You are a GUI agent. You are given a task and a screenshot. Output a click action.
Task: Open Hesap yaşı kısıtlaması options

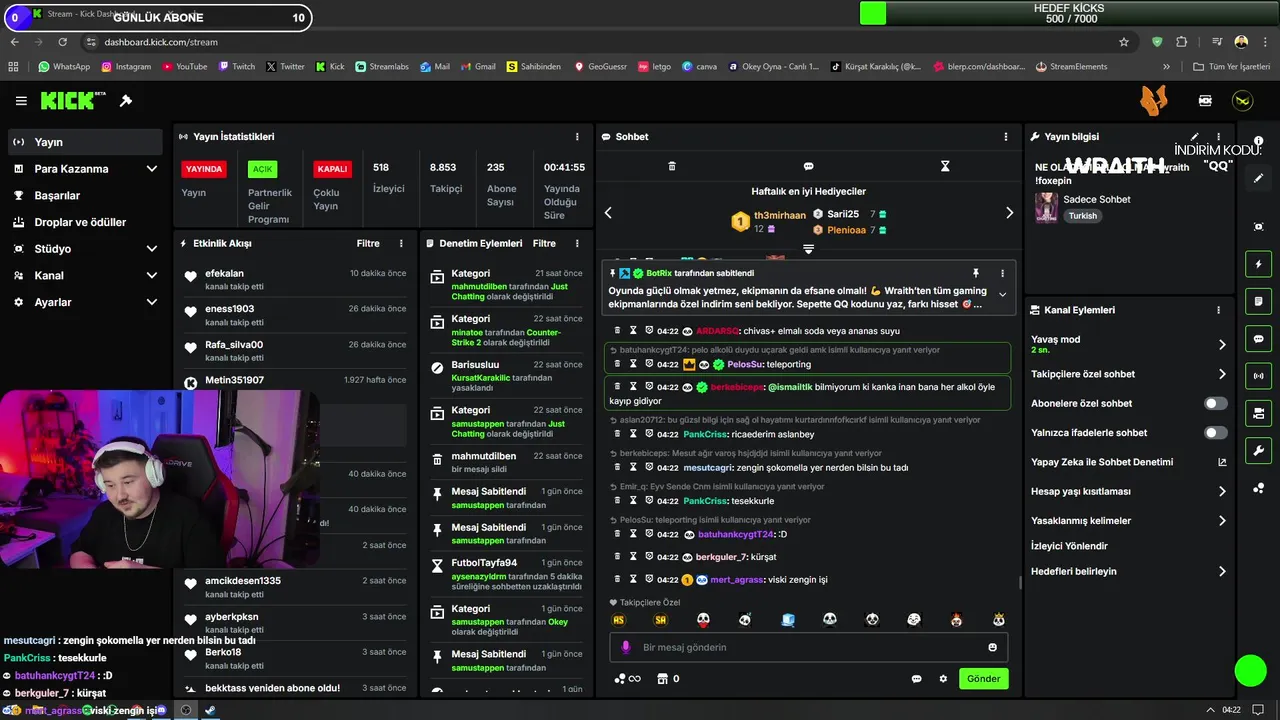click(x=1128, y=491)
